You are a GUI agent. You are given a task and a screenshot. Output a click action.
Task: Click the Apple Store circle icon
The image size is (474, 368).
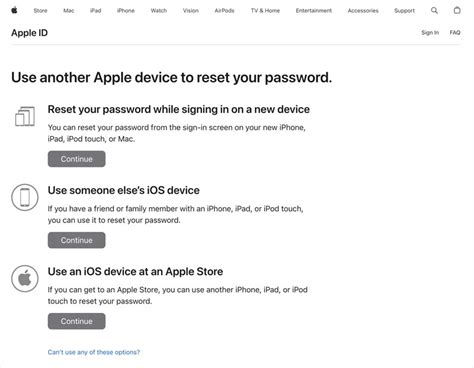25,278
